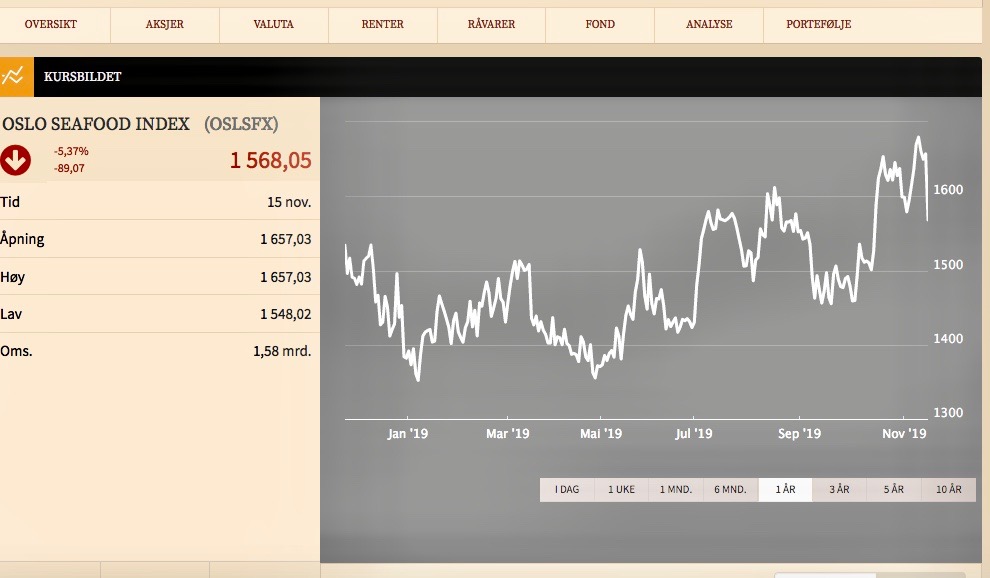Viewport: 990px width, 578px height.
Task: Click the Mar '19 axis label
Action: tap(508, 434)
